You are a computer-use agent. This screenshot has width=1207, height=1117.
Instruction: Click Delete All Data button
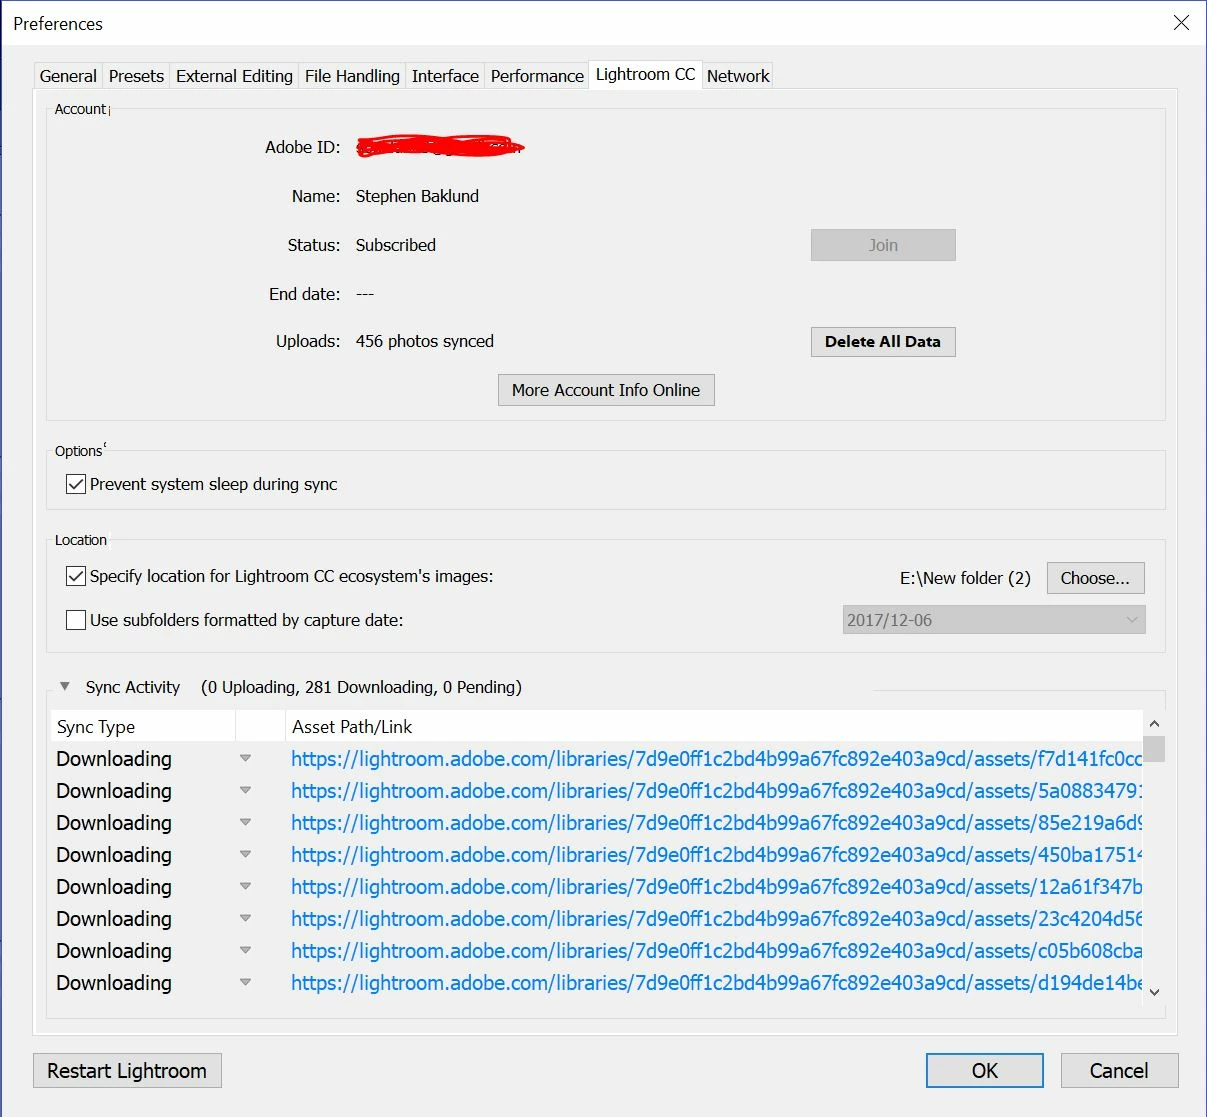[883, 342]
